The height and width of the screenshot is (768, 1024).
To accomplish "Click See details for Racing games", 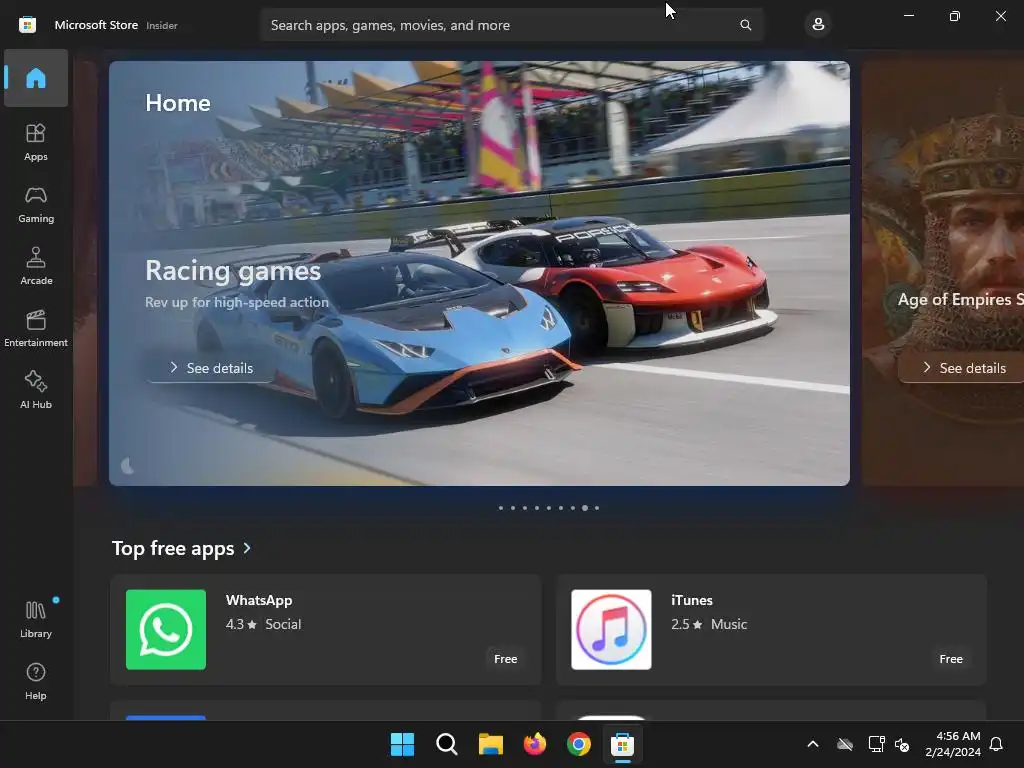I will [211, 368].
